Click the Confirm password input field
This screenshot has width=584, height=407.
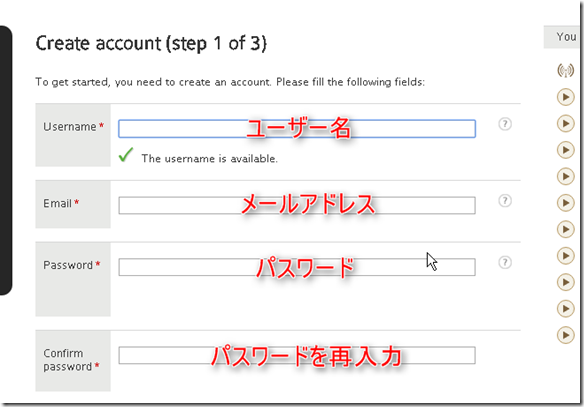coord(297,355)
